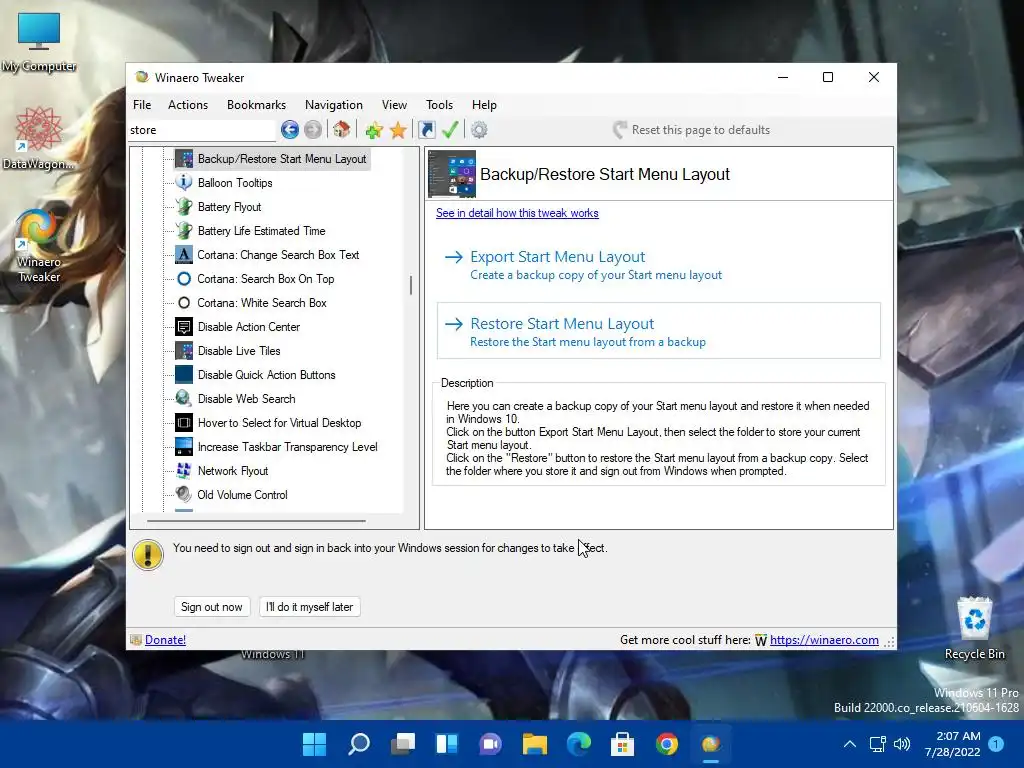
Task: Open the notification badge in taskbar corner
Action: [x=997, y=744]
